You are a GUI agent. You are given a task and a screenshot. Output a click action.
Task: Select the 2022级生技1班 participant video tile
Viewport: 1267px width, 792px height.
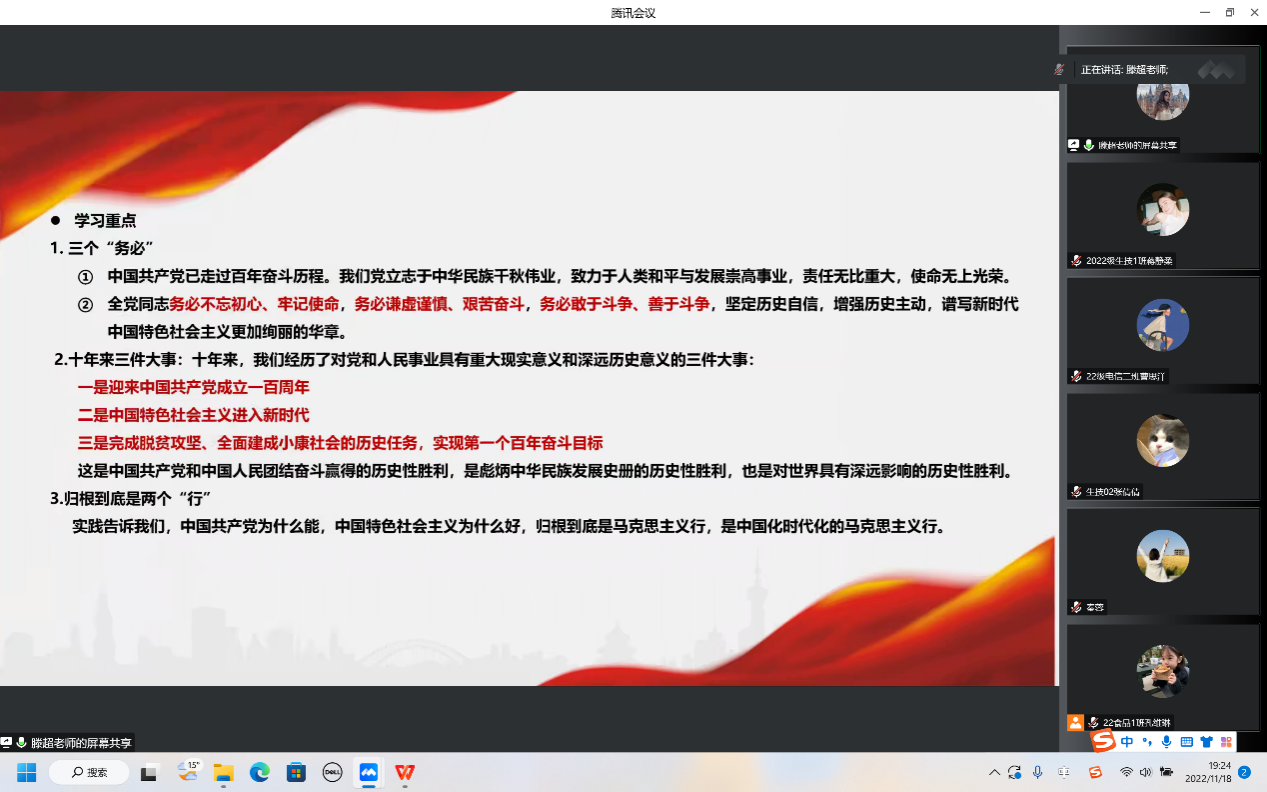tap(1162, 215)
